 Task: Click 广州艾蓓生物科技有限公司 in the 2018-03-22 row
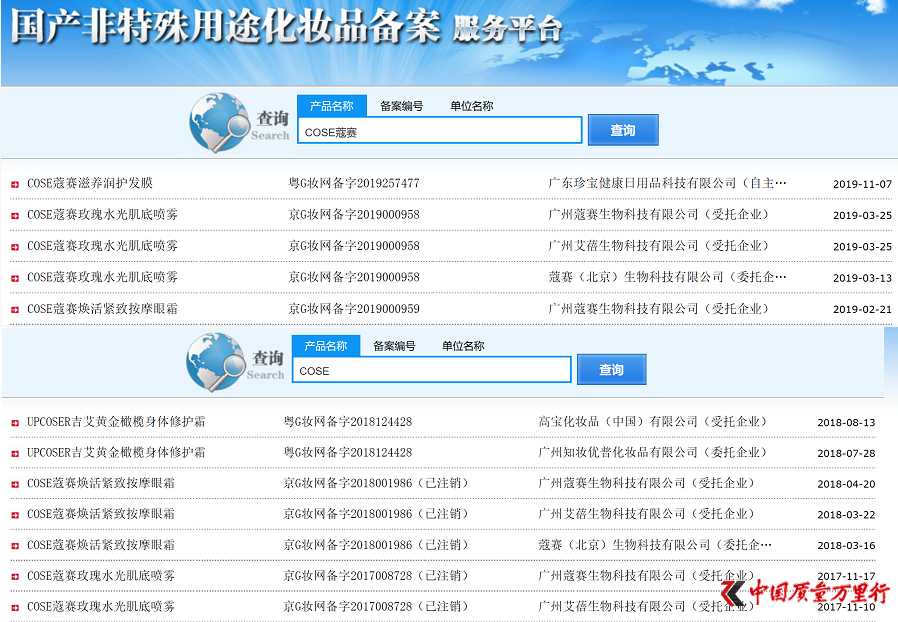tap(612, 514)
